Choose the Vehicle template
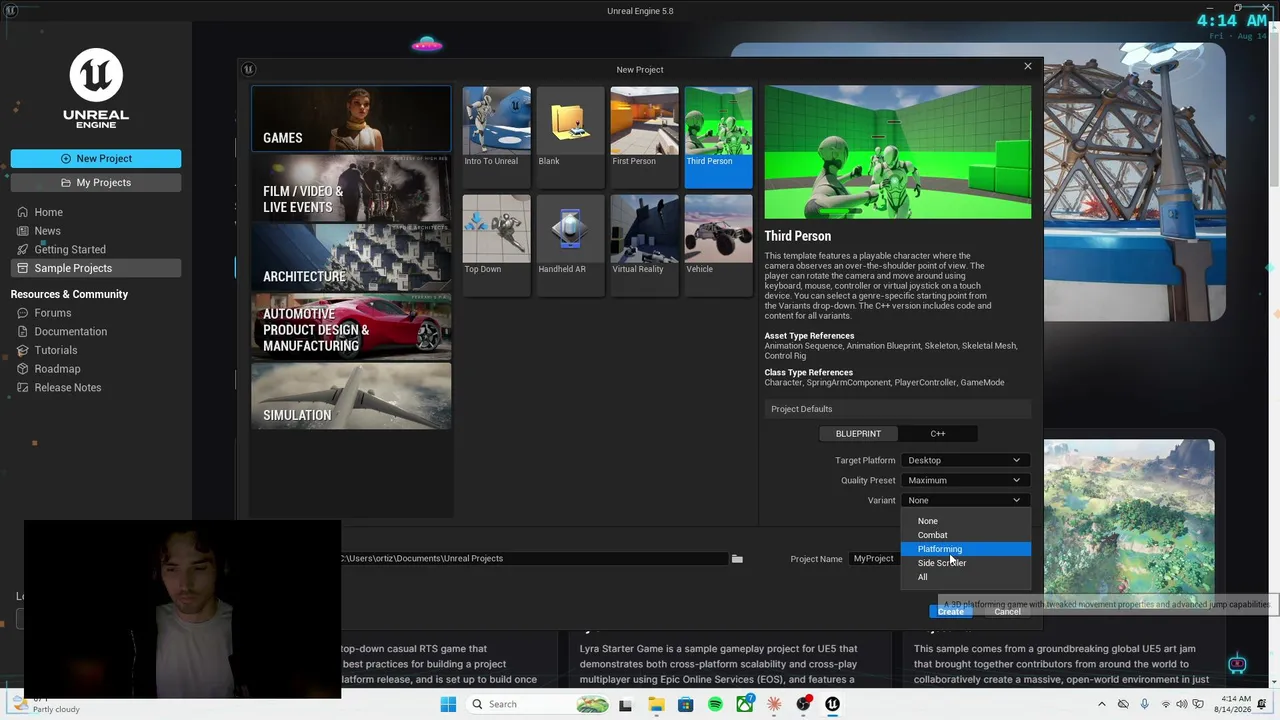Screen dimensions: 1280x720 click(718, 245)
